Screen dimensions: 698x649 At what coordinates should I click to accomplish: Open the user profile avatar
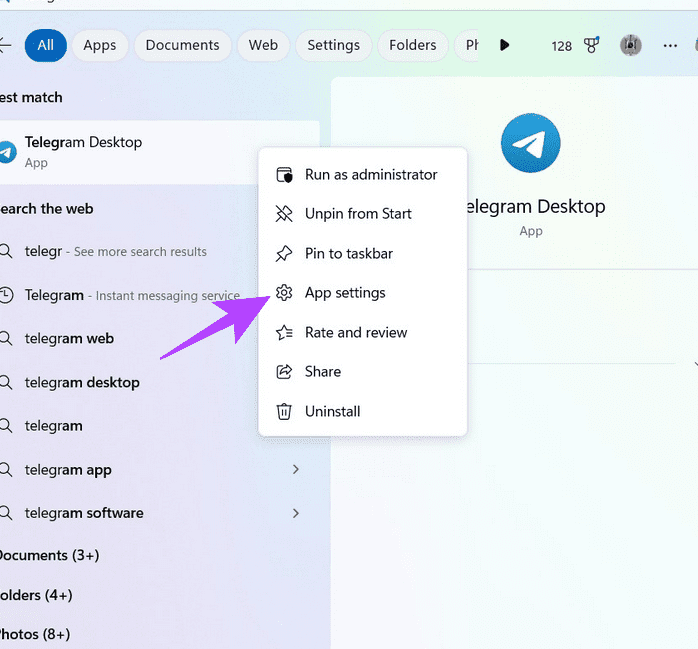(630, 45)
